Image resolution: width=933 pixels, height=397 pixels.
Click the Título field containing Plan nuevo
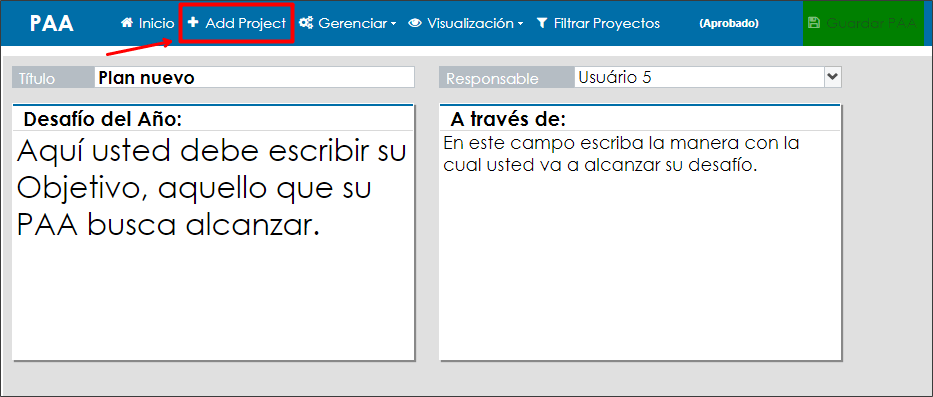click(x=254, y=77)
